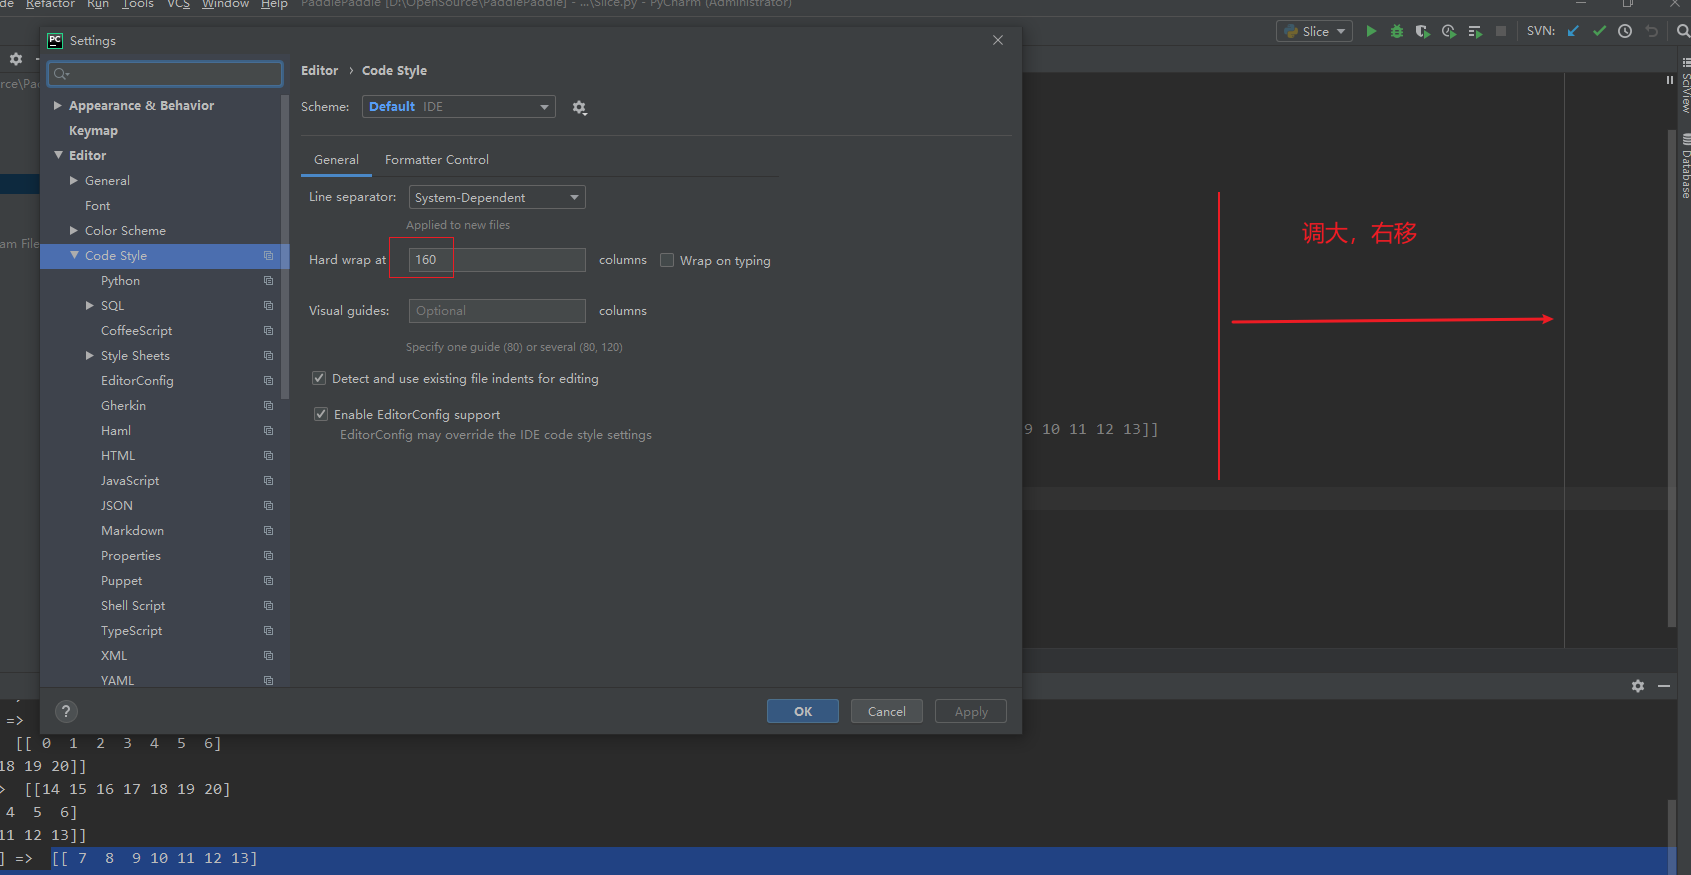Click the project panel gear icon behind Settings
This screenshot has height=875, width=1691.
pyautogui.click(x=16, y=59)
